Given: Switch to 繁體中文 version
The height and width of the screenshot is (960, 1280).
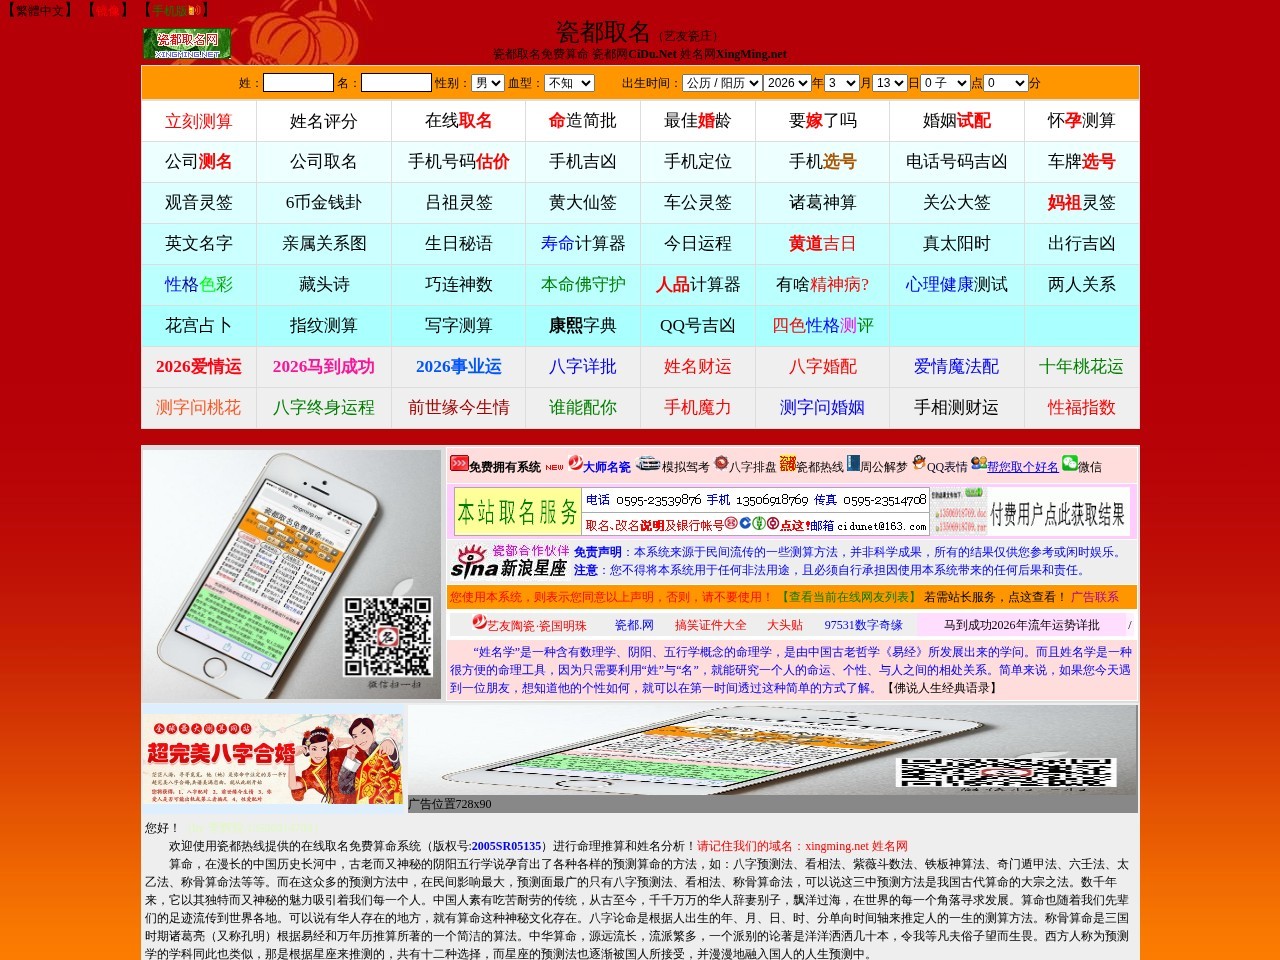Looking at the screenshot, I should coord(37,8).
